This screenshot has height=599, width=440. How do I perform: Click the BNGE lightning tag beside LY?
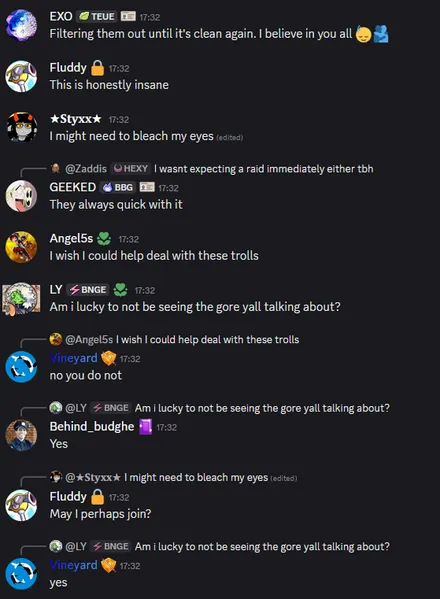(88, 290)
